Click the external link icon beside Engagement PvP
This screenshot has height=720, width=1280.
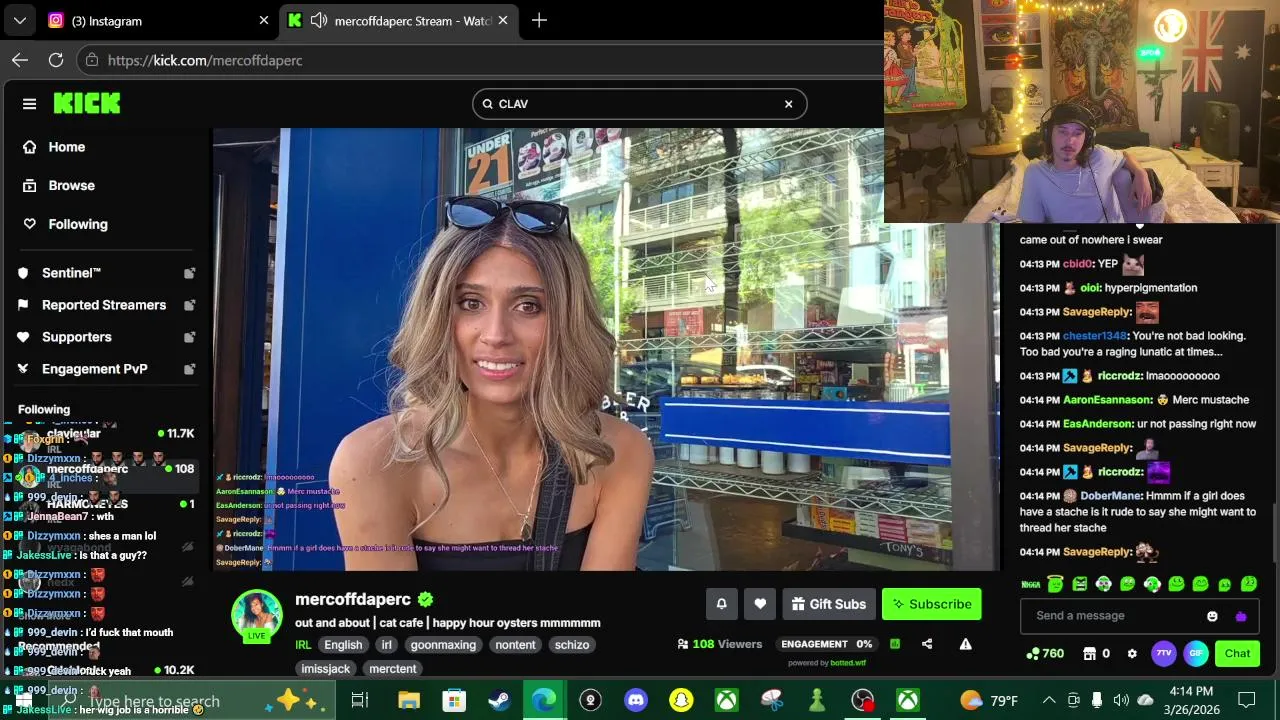[189, 369]
